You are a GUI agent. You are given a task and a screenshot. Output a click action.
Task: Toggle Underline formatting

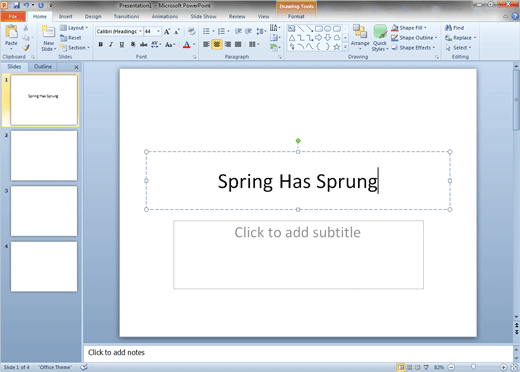point(122,44)
